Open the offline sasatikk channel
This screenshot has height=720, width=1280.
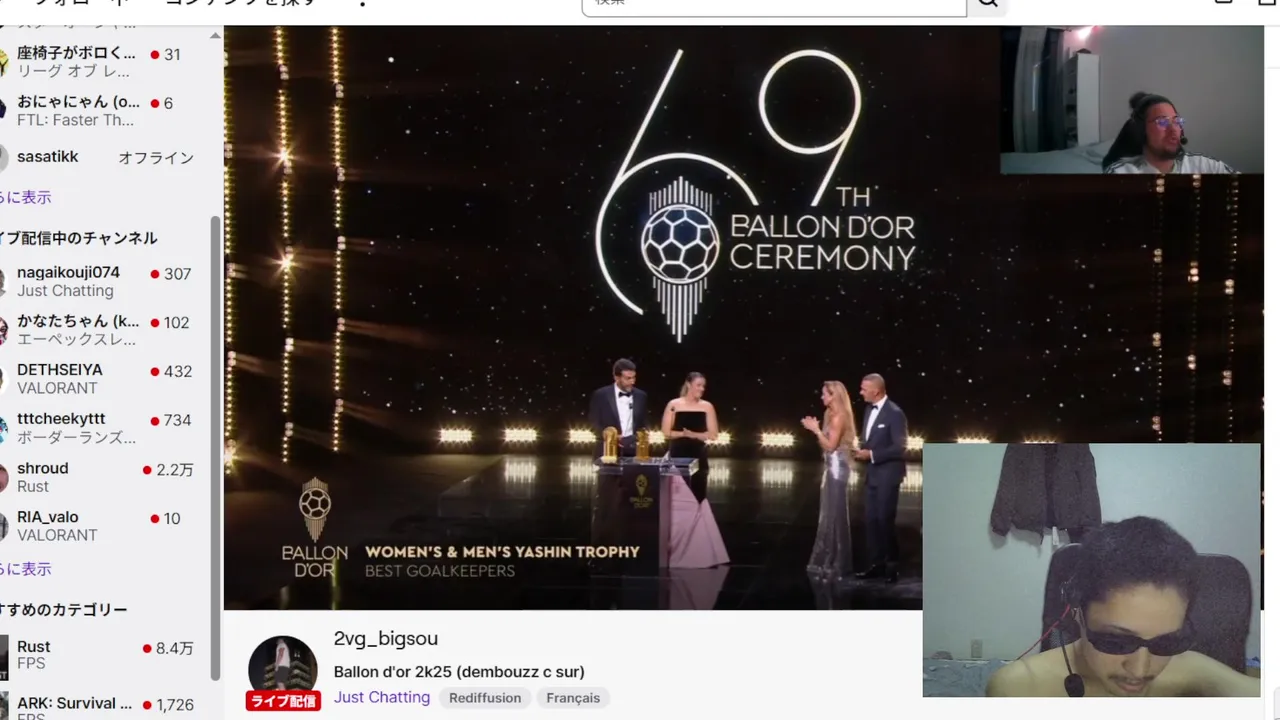tap(100, 157)
